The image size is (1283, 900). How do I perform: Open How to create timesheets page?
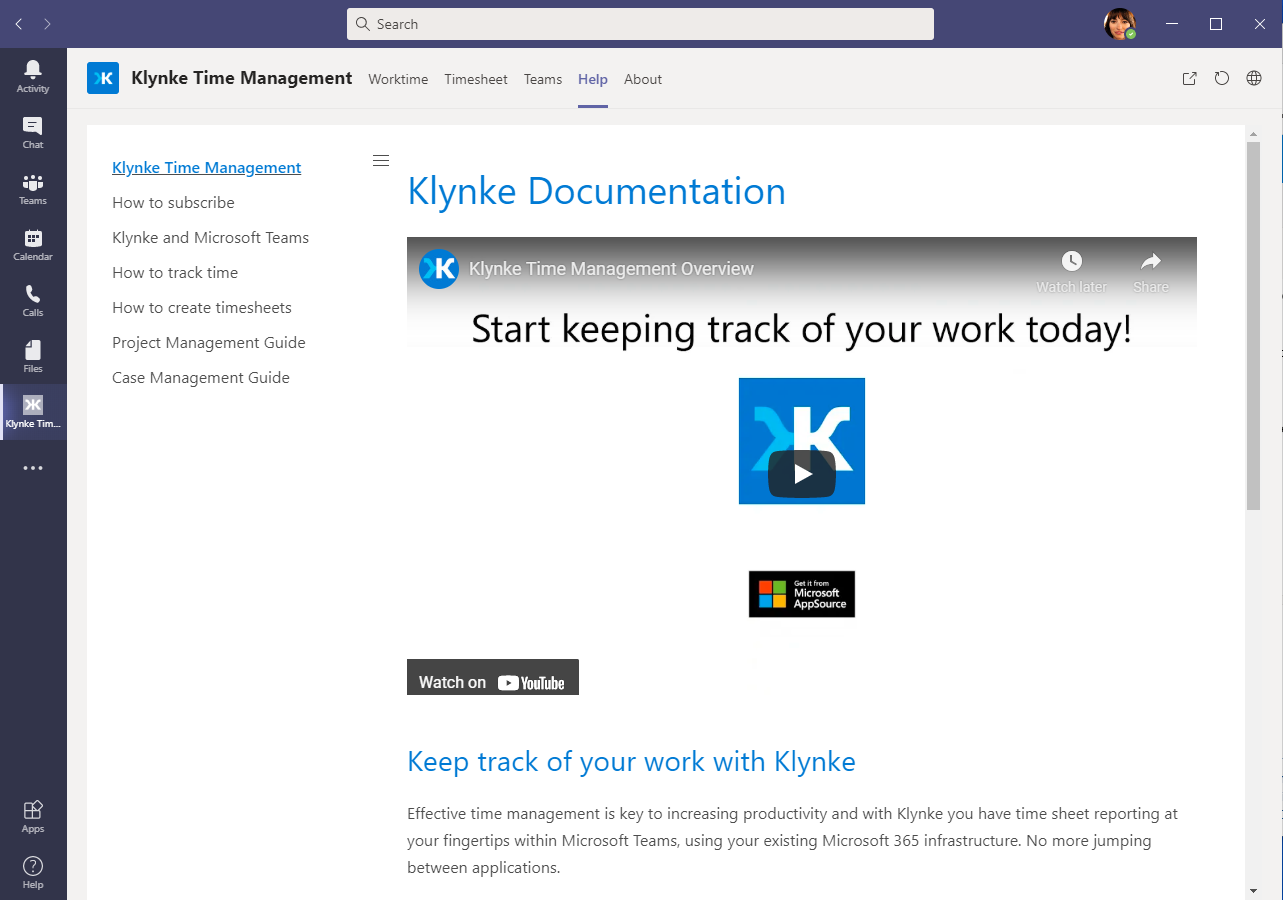[202, 307]
